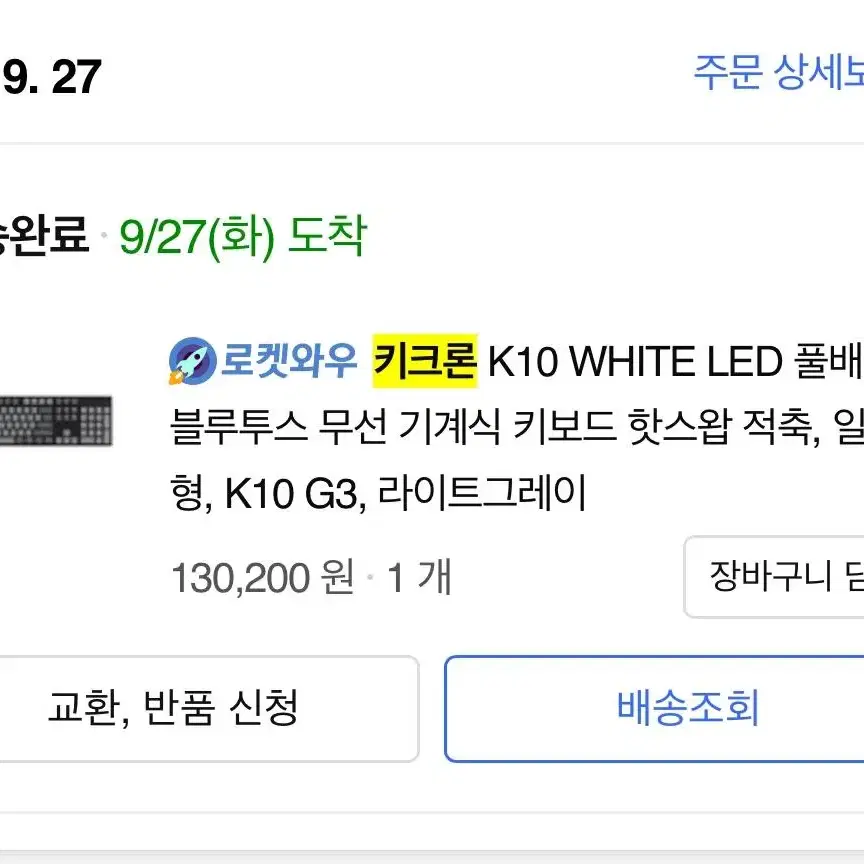Click the 130,200 원 price
The width and height of the screenshot is (864, 864).
tap(263, 578)
